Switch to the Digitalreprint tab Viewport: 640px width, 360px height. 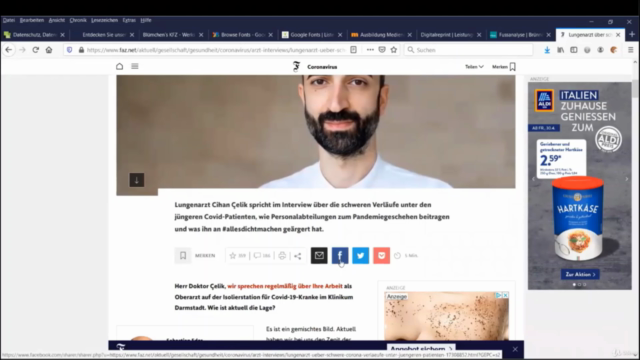pyautogui.click(x=446, y=35)
